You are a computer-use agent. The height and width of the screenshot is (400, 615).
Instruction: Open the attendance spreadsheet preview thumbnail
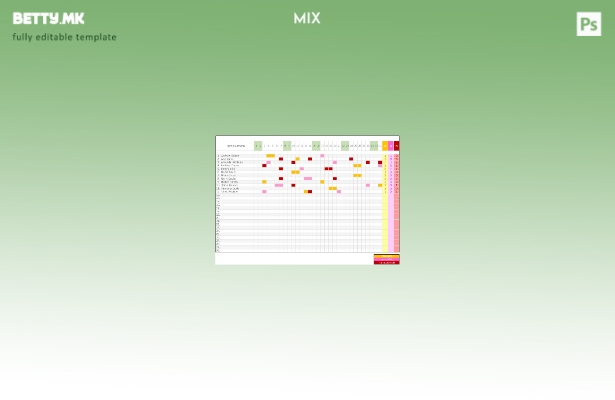tap(307, 200)
